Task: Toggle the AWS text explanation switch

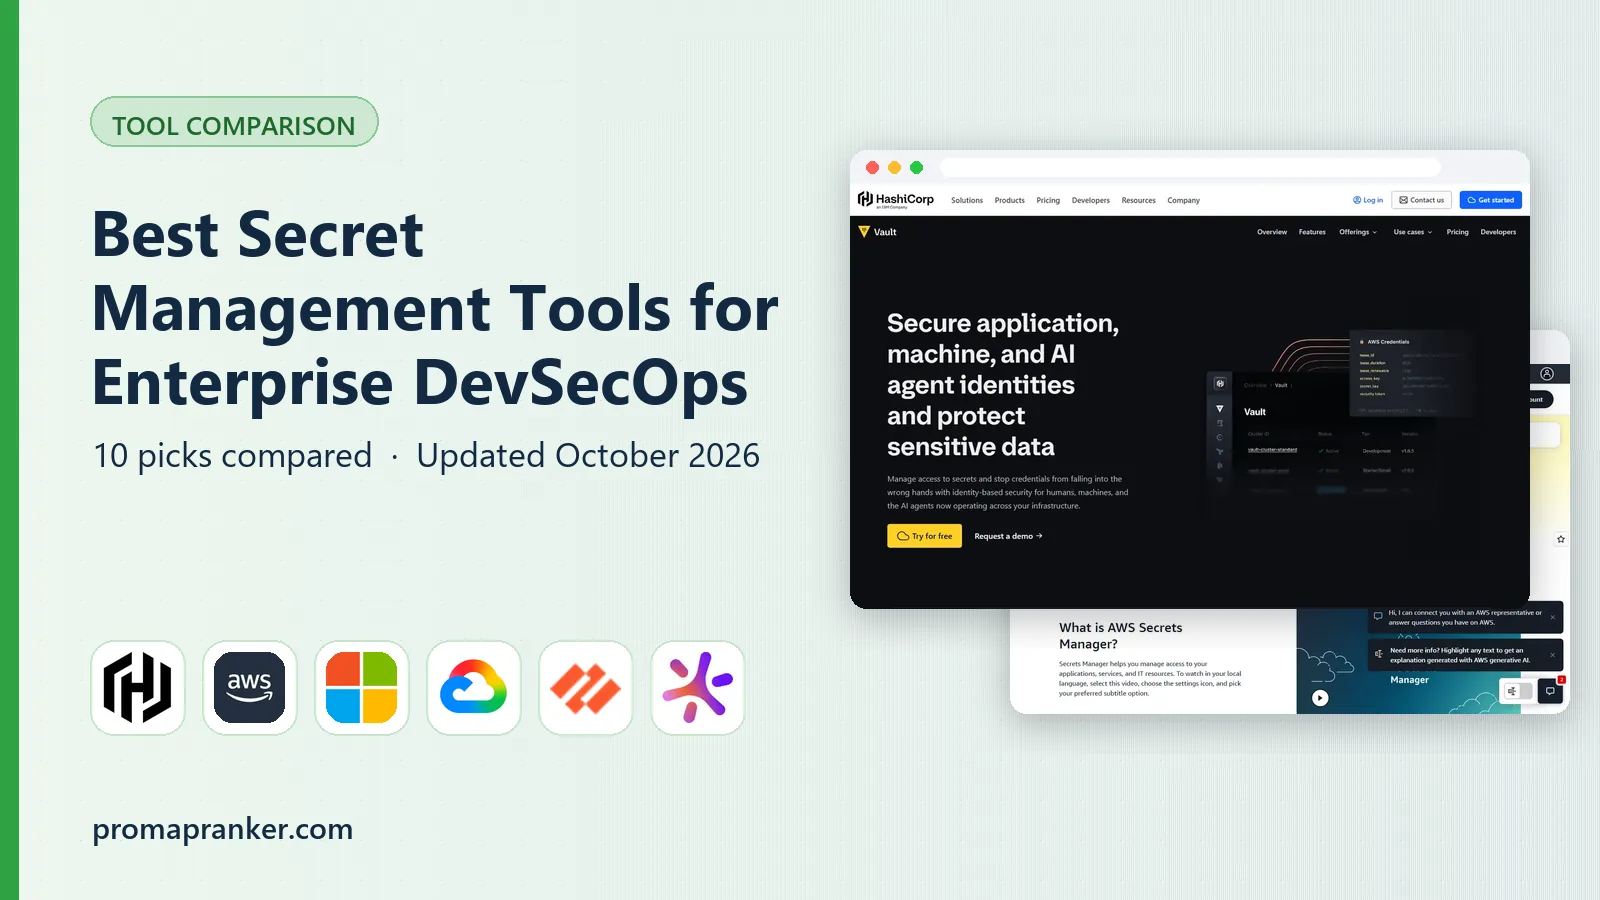Action: 1518,691
